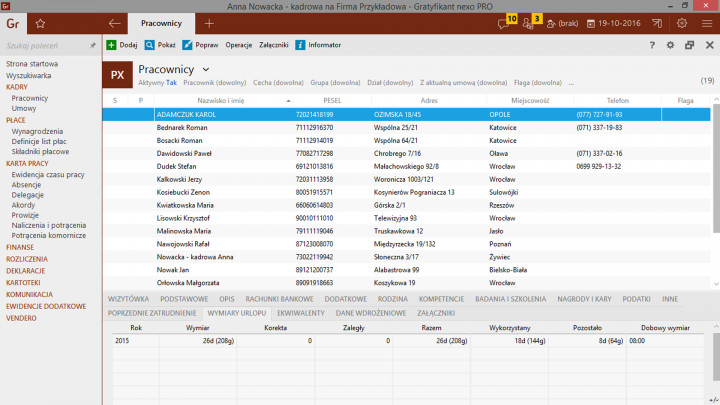Switch to the RODZINA tab
This screenshot has width=720, height=405.
392,298
